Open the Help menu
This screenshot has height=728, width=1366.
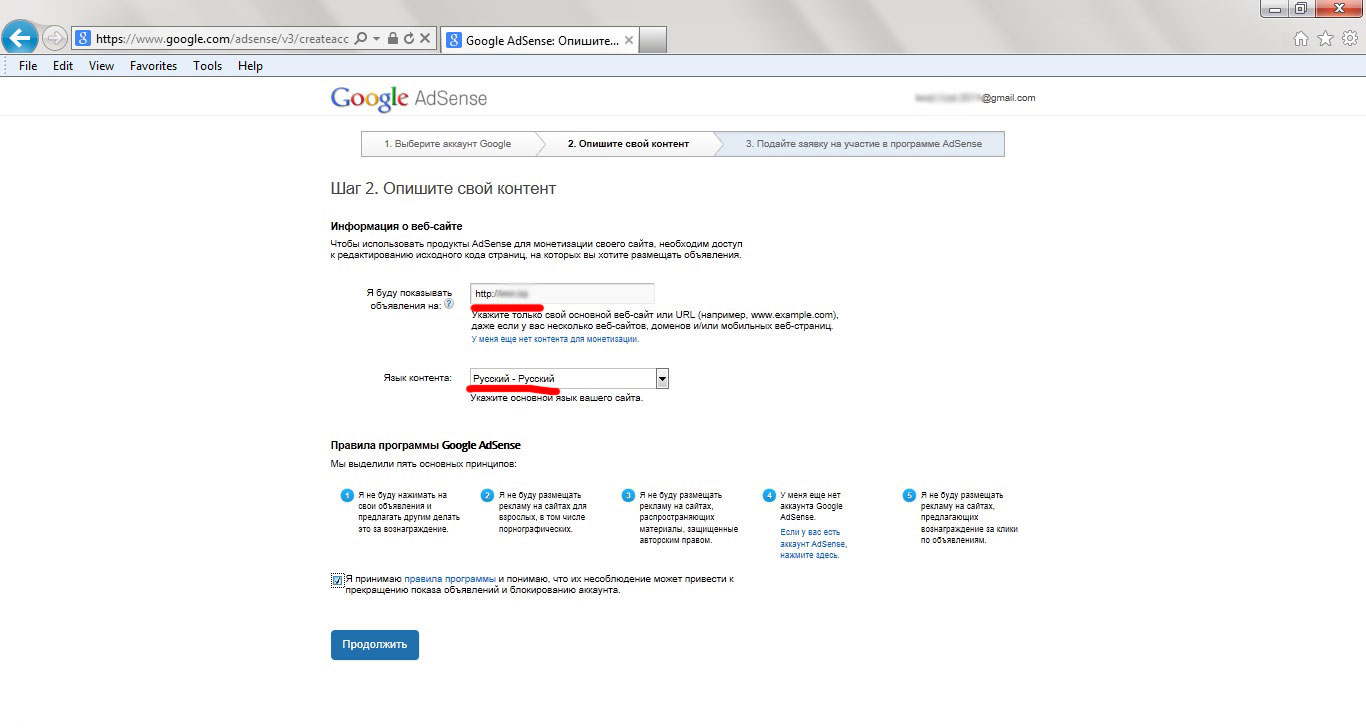coord(250,66)
